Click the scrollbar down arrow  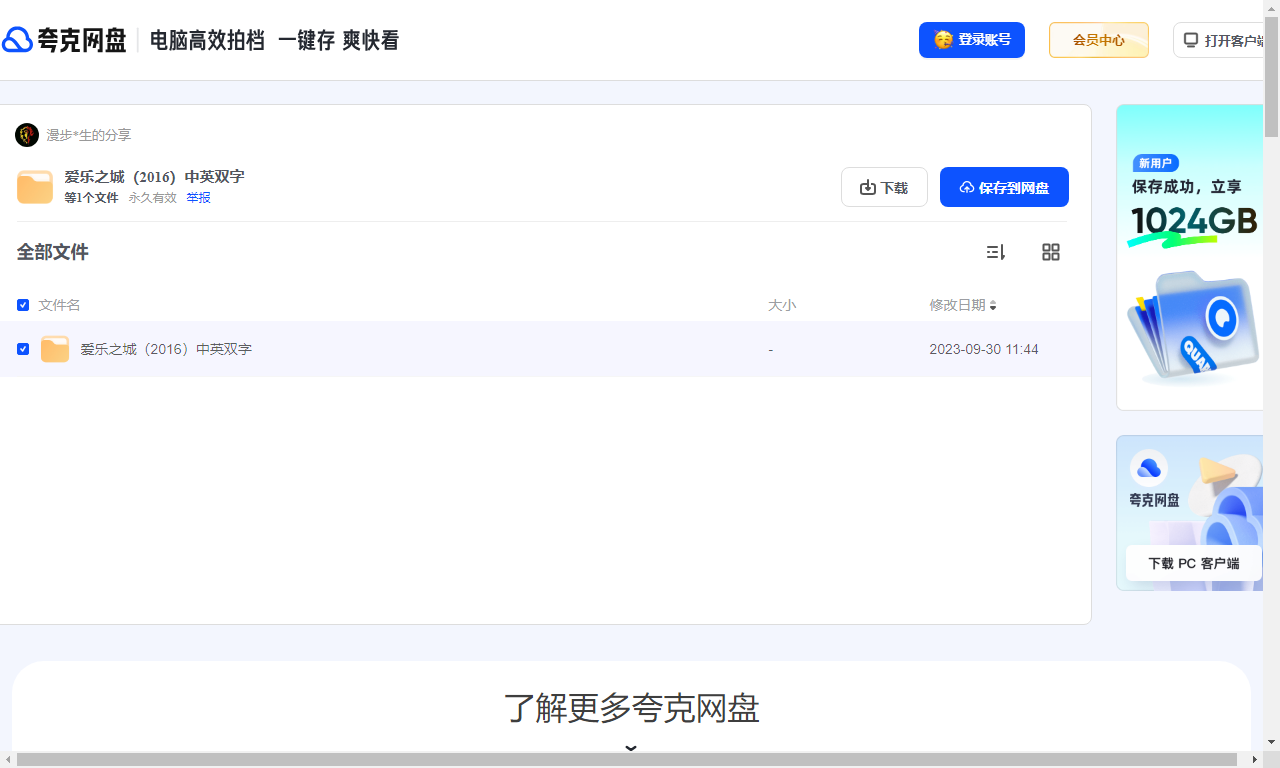[1272, 742]
